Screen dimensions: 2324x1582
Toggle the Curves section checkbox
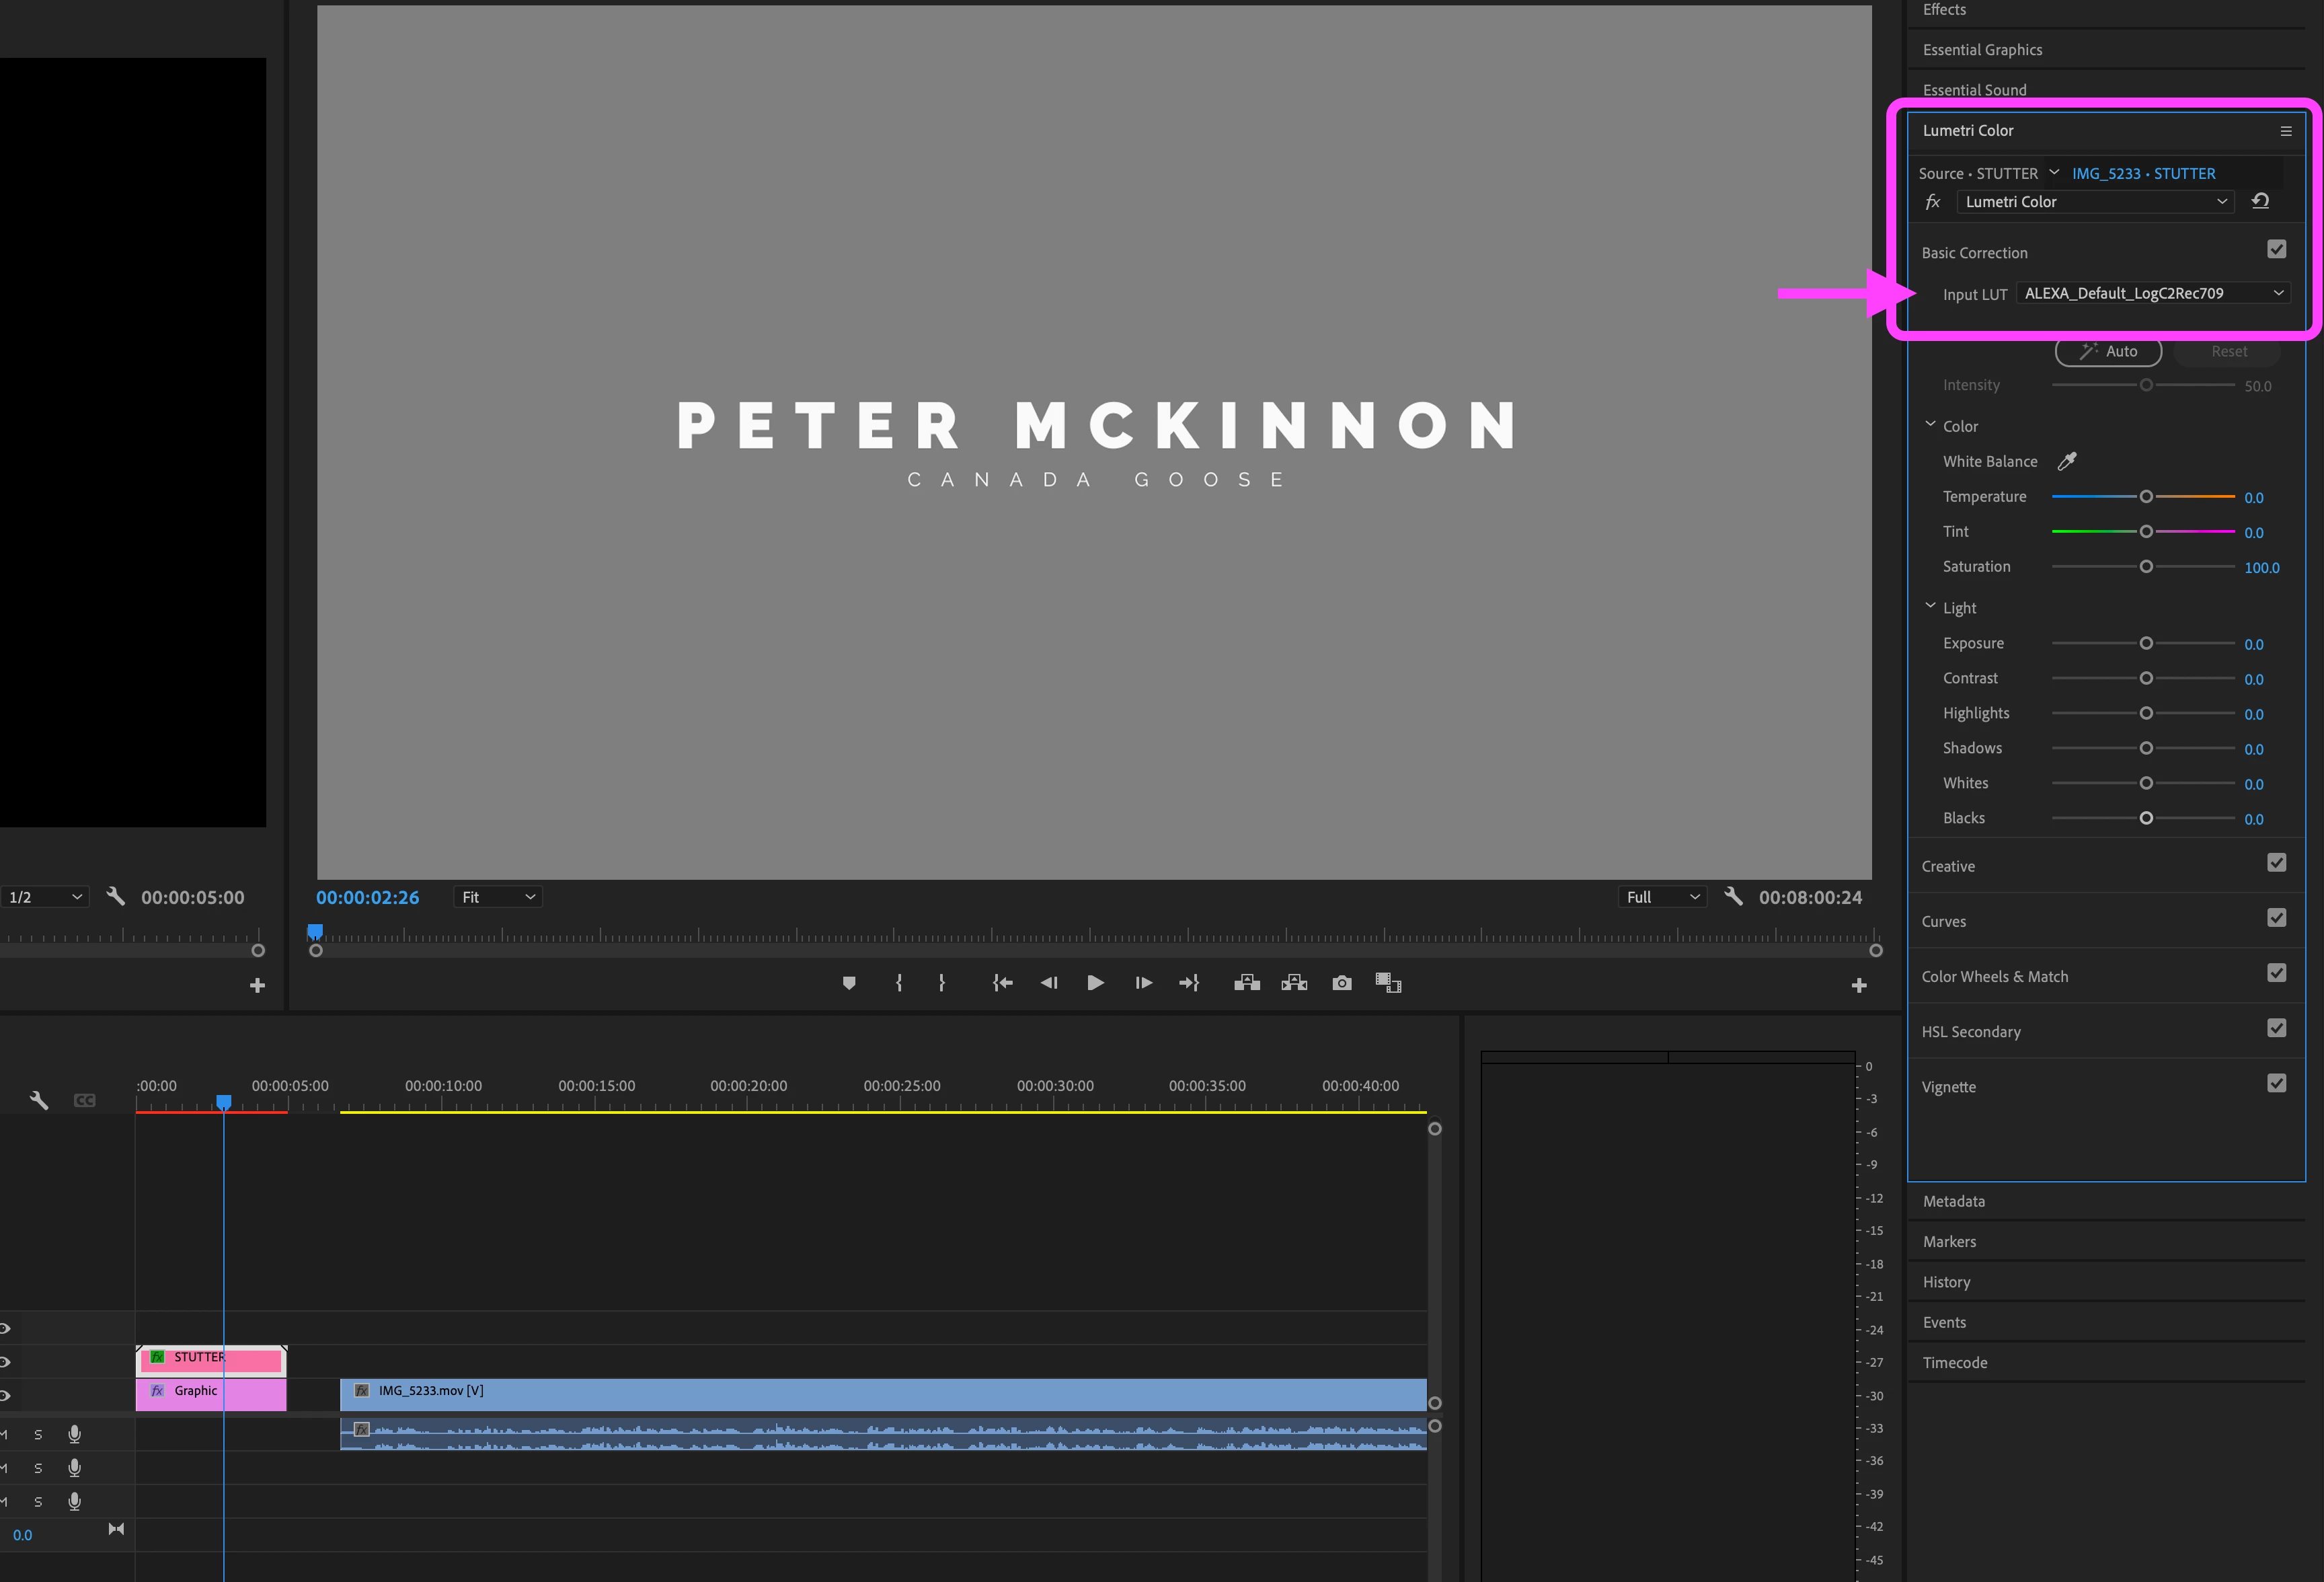point(2276,918)
